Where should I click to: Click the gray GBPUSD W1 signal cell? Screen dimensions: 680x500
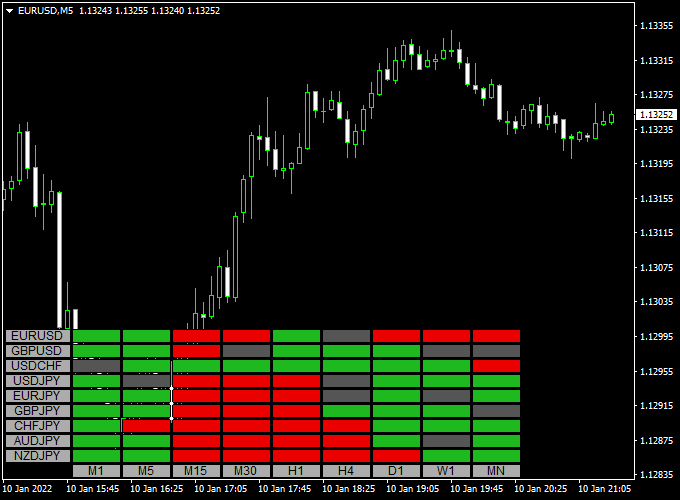click(447, 351)
